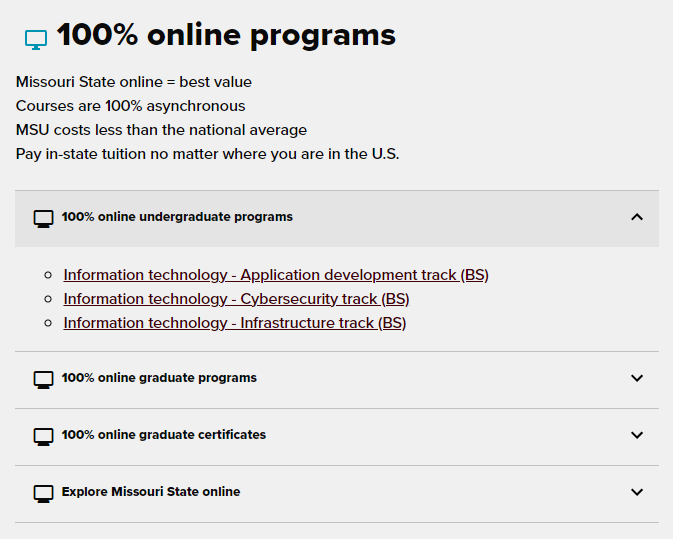Click monitor icon next to graduate programs

pos(43,379)
